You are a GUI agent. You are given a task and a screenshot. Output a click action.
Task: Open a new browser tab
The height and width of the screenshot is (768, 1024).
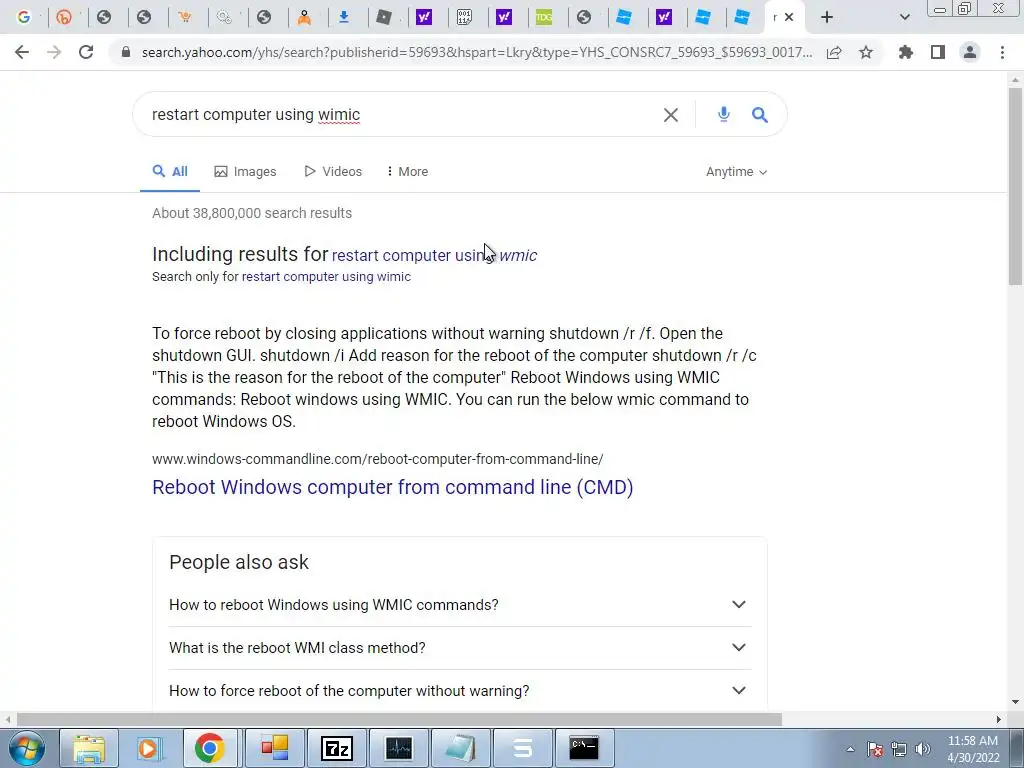[827, 18]
